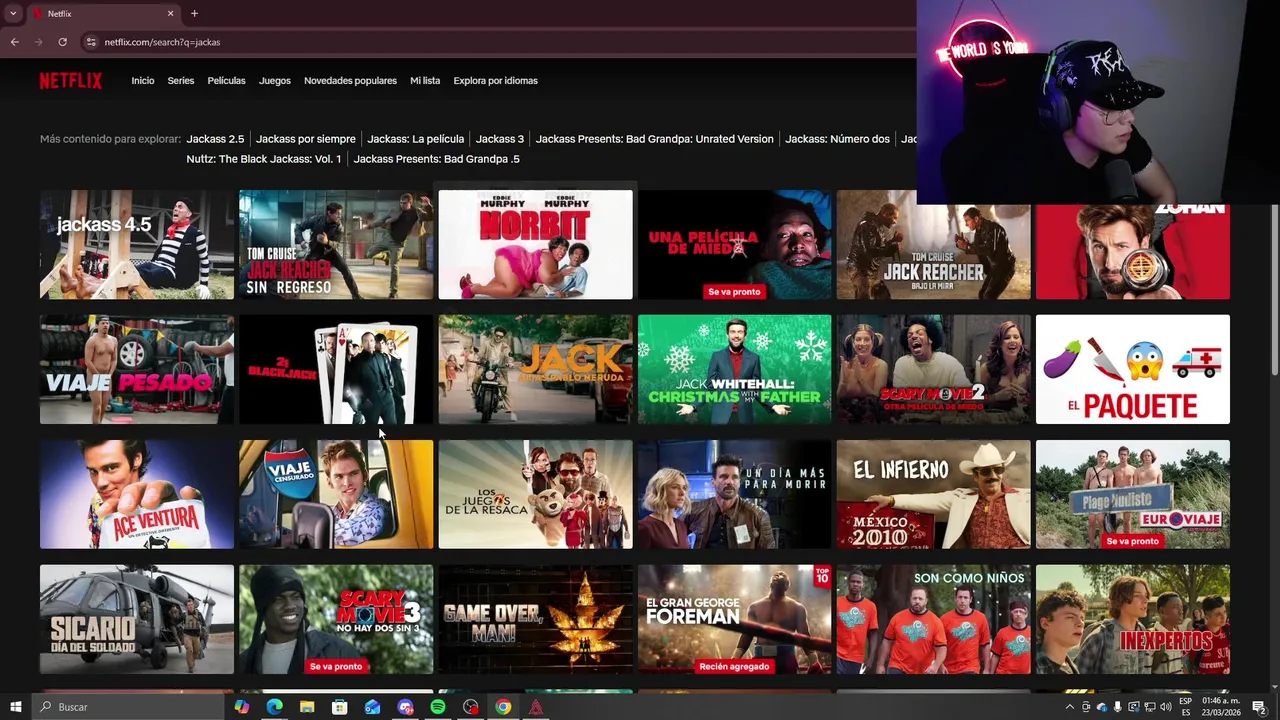1280x720 pixels.
Task: Open a new browser tab with plus icon
Action: tap(194, 13)
